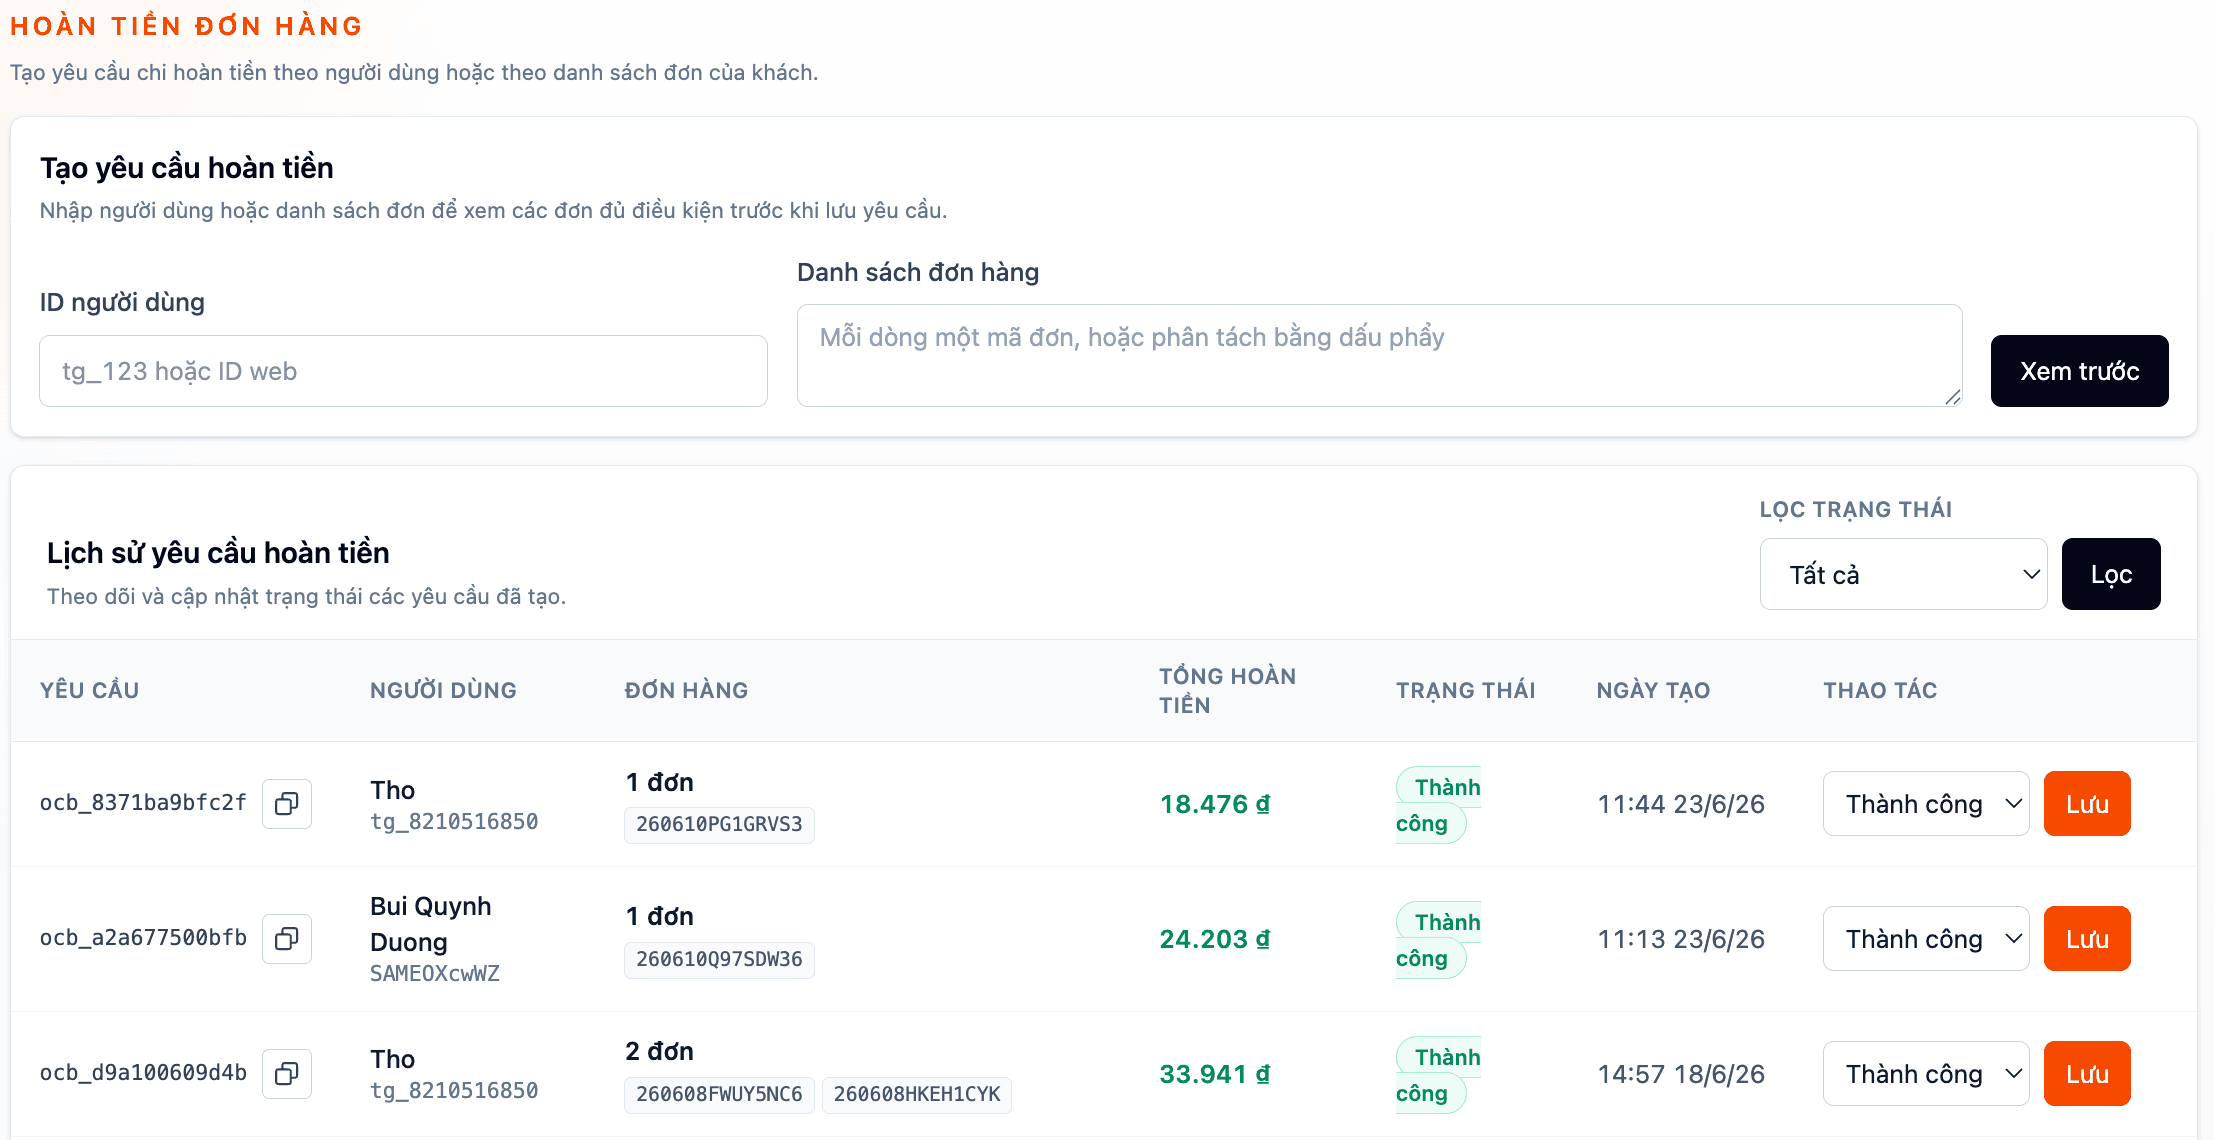Screen dimensions: 2214x1140
Task: Click the THAO TÁC column header
Action: (x=1880, y=690)
